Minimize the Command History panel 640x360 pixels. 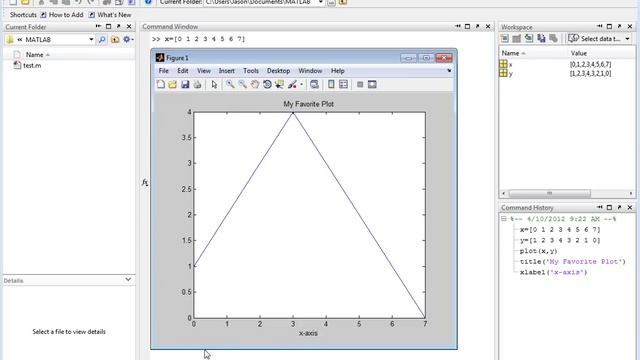pos(599,207)
